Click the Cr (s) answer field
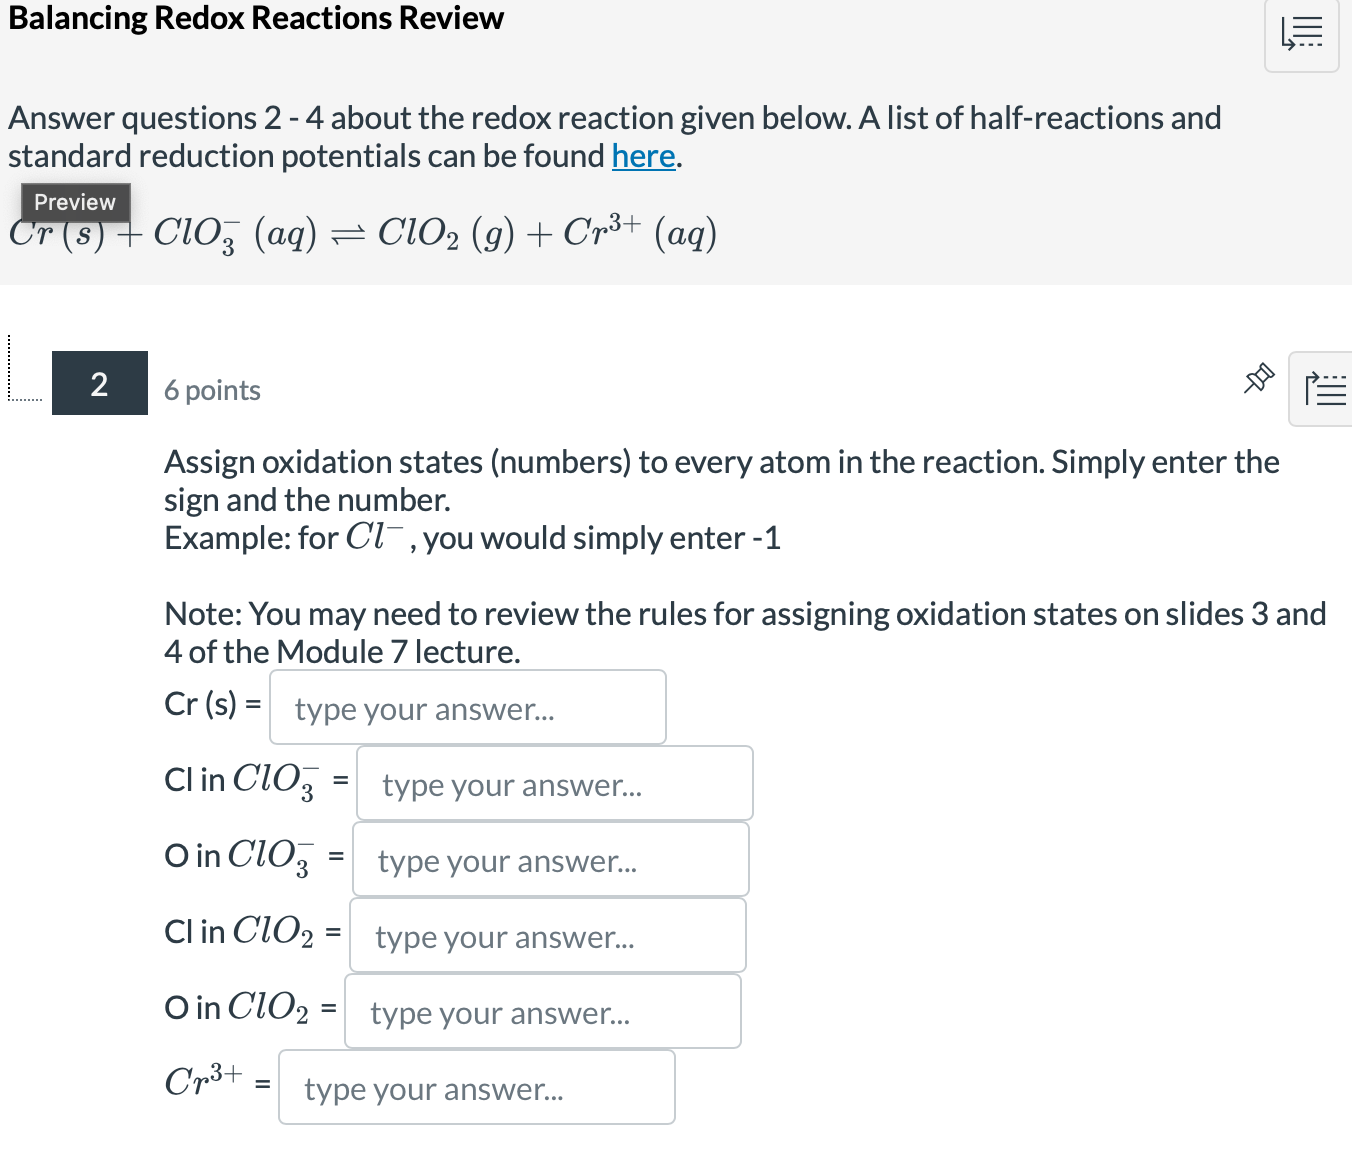 (468, 707)
